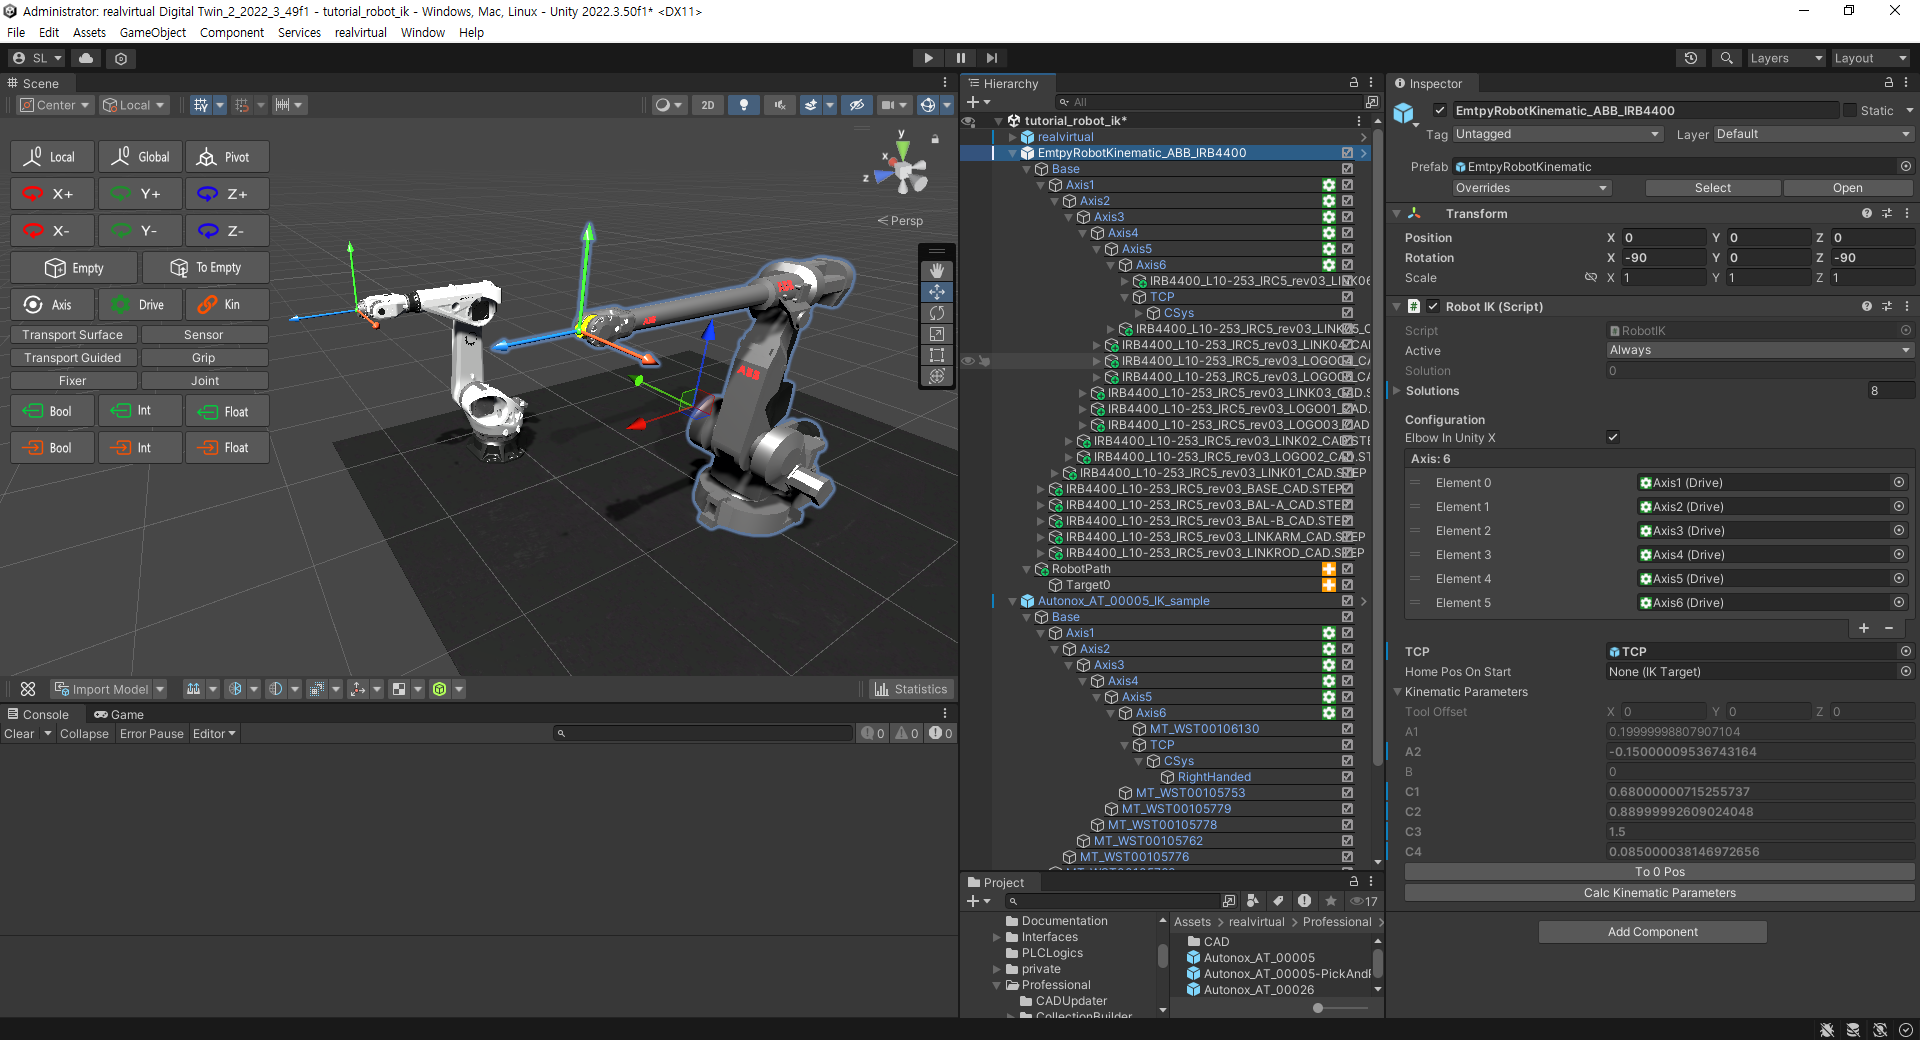Switch to the Console tab
Viewport: 1920px width, 1040px height.
[x=38, y=714]
